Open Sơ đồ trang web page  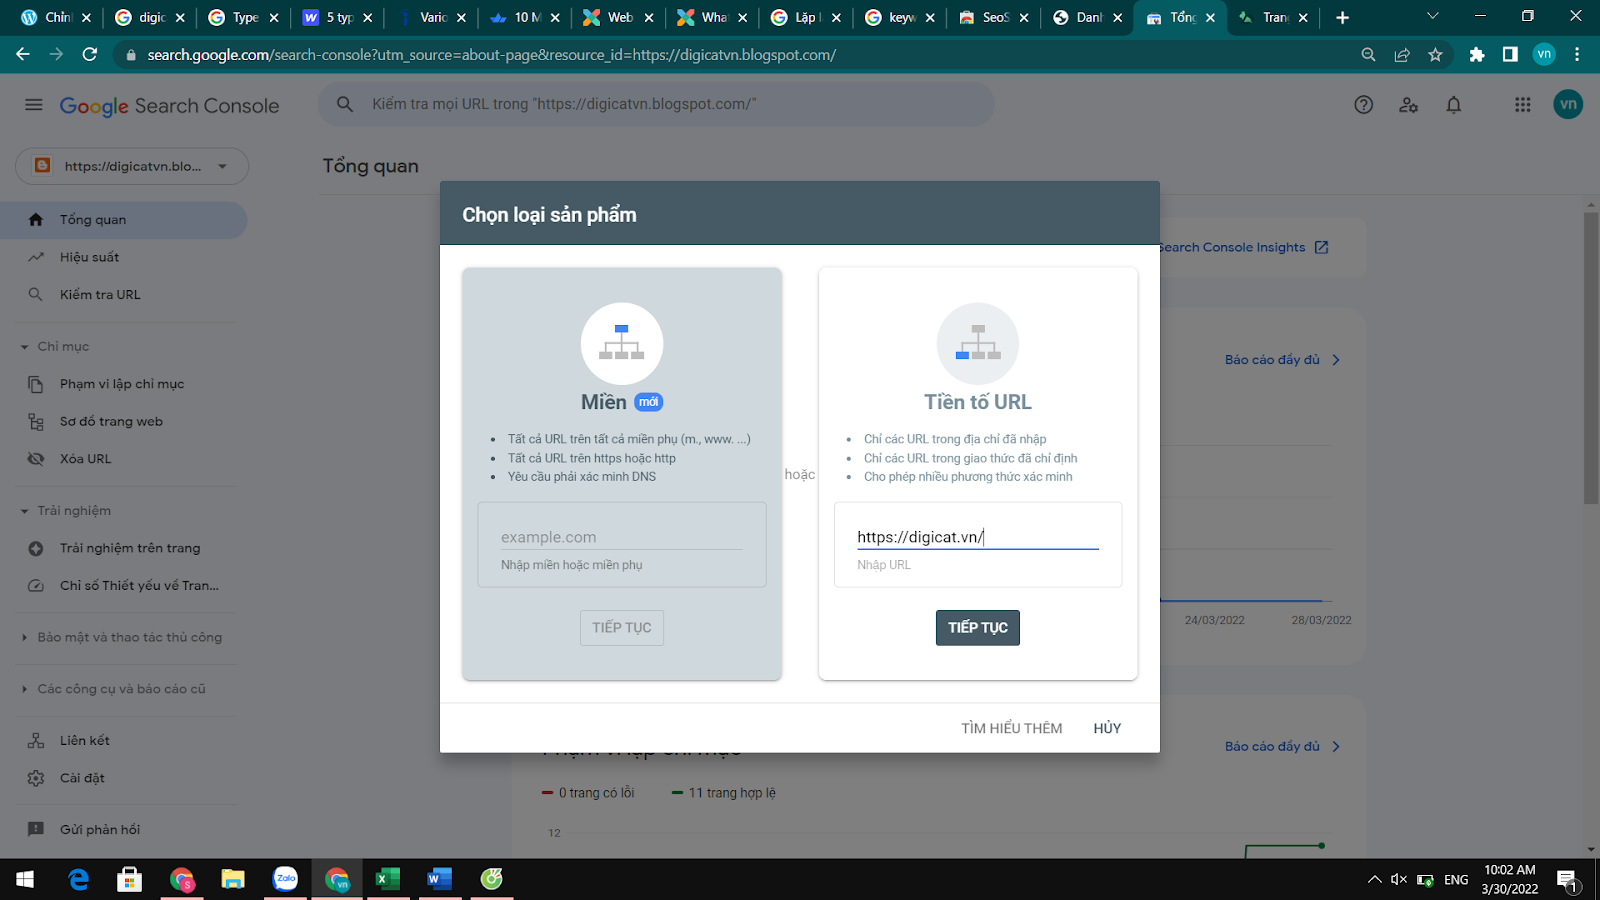[123, 422]
